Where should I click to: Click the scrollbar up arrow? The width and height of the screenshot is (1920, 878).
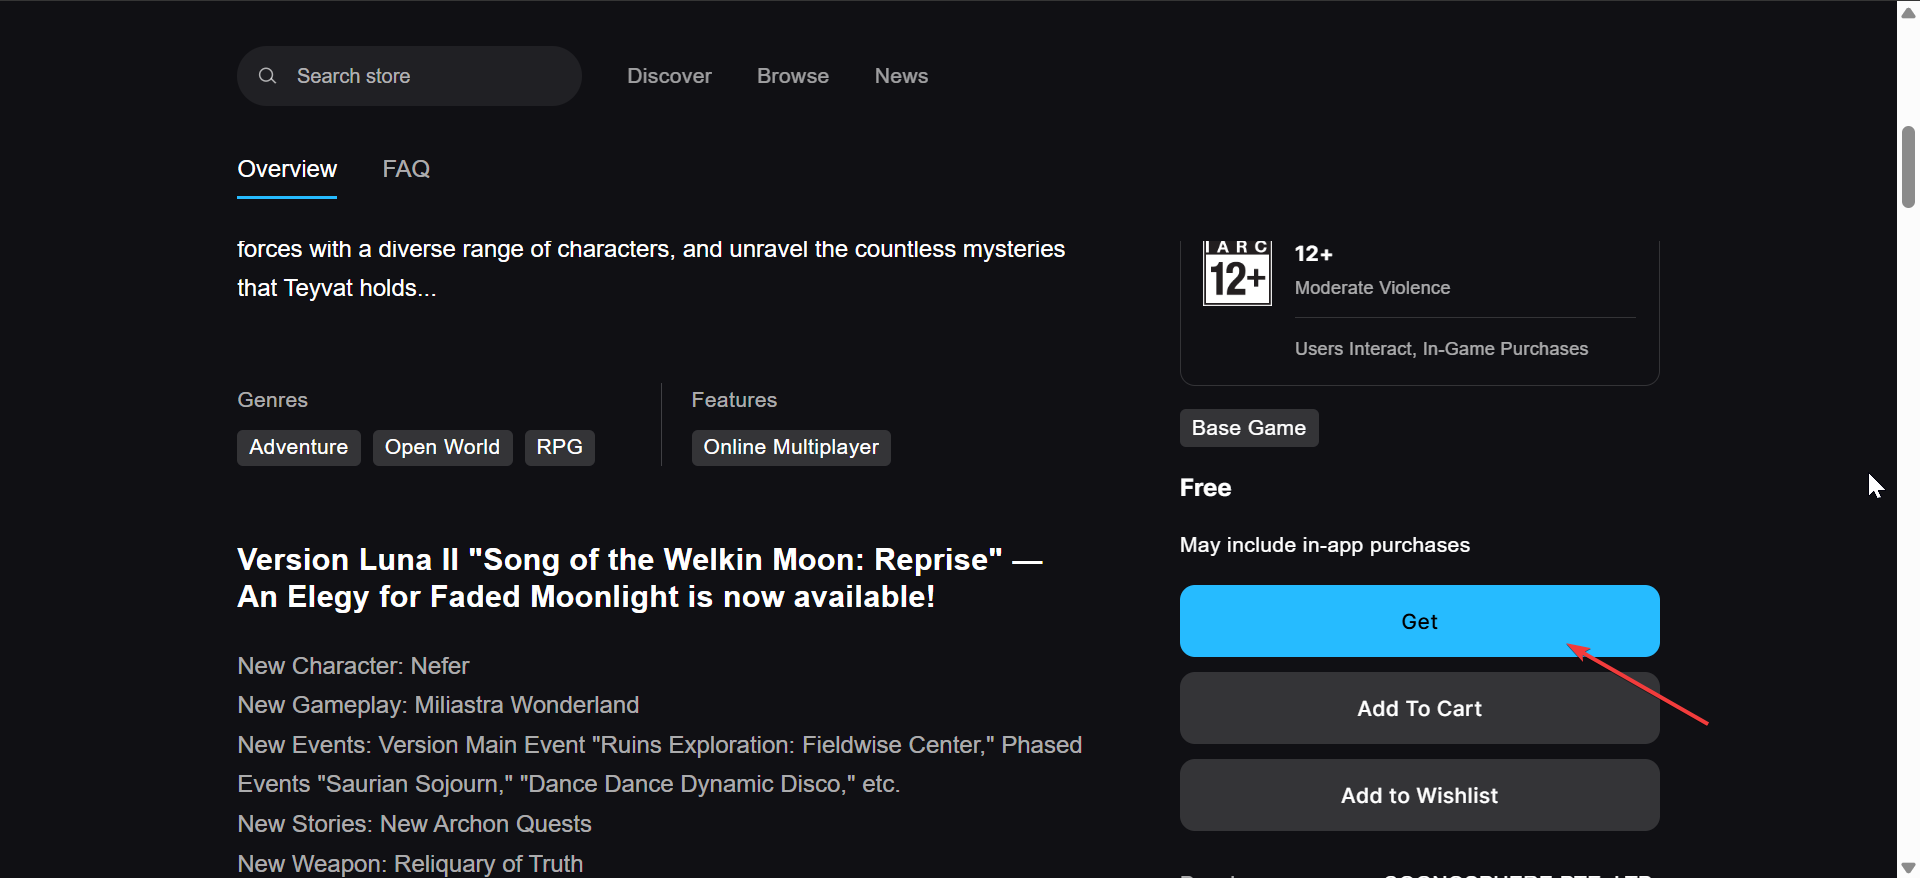[x=1908, y=12]
